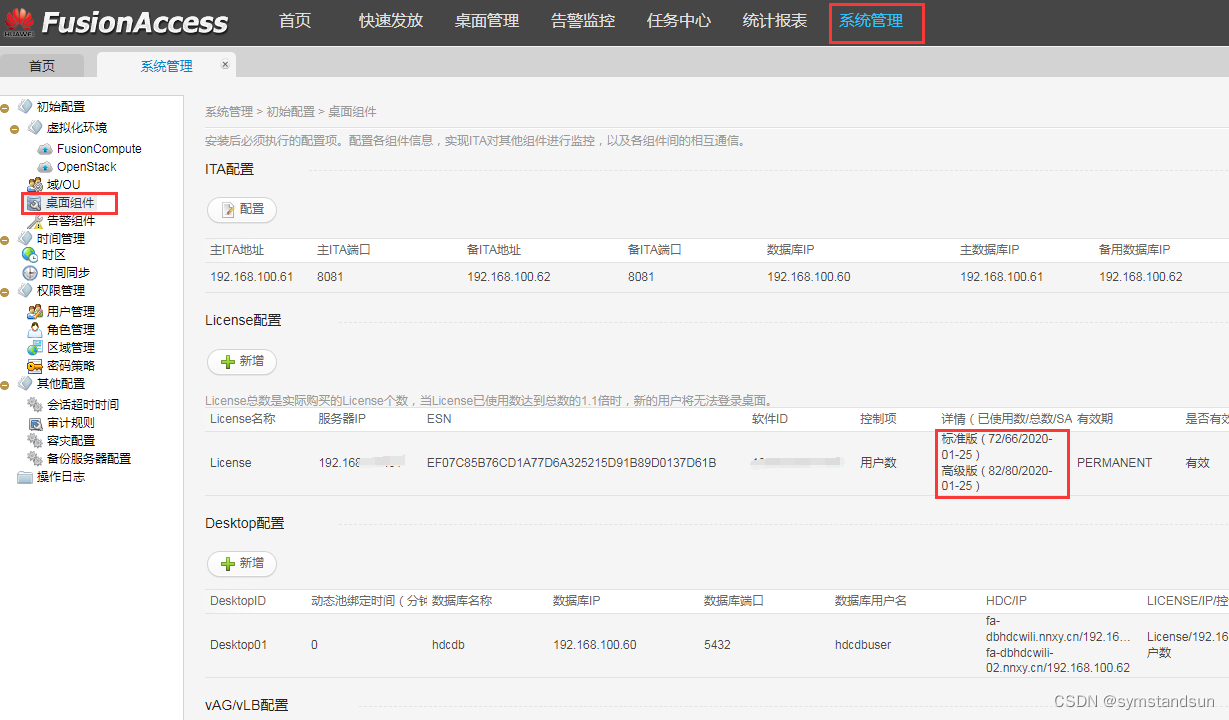Click the DesktopID column header

point(238,601)
